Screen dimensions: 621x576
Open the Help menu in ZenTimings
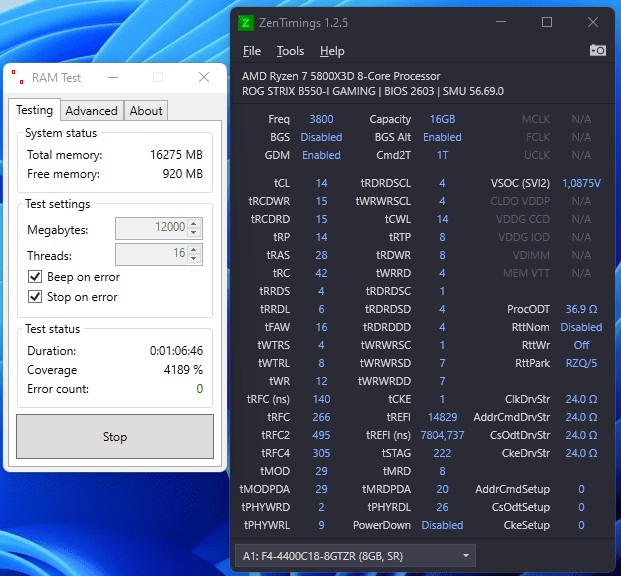coord(332,51)
